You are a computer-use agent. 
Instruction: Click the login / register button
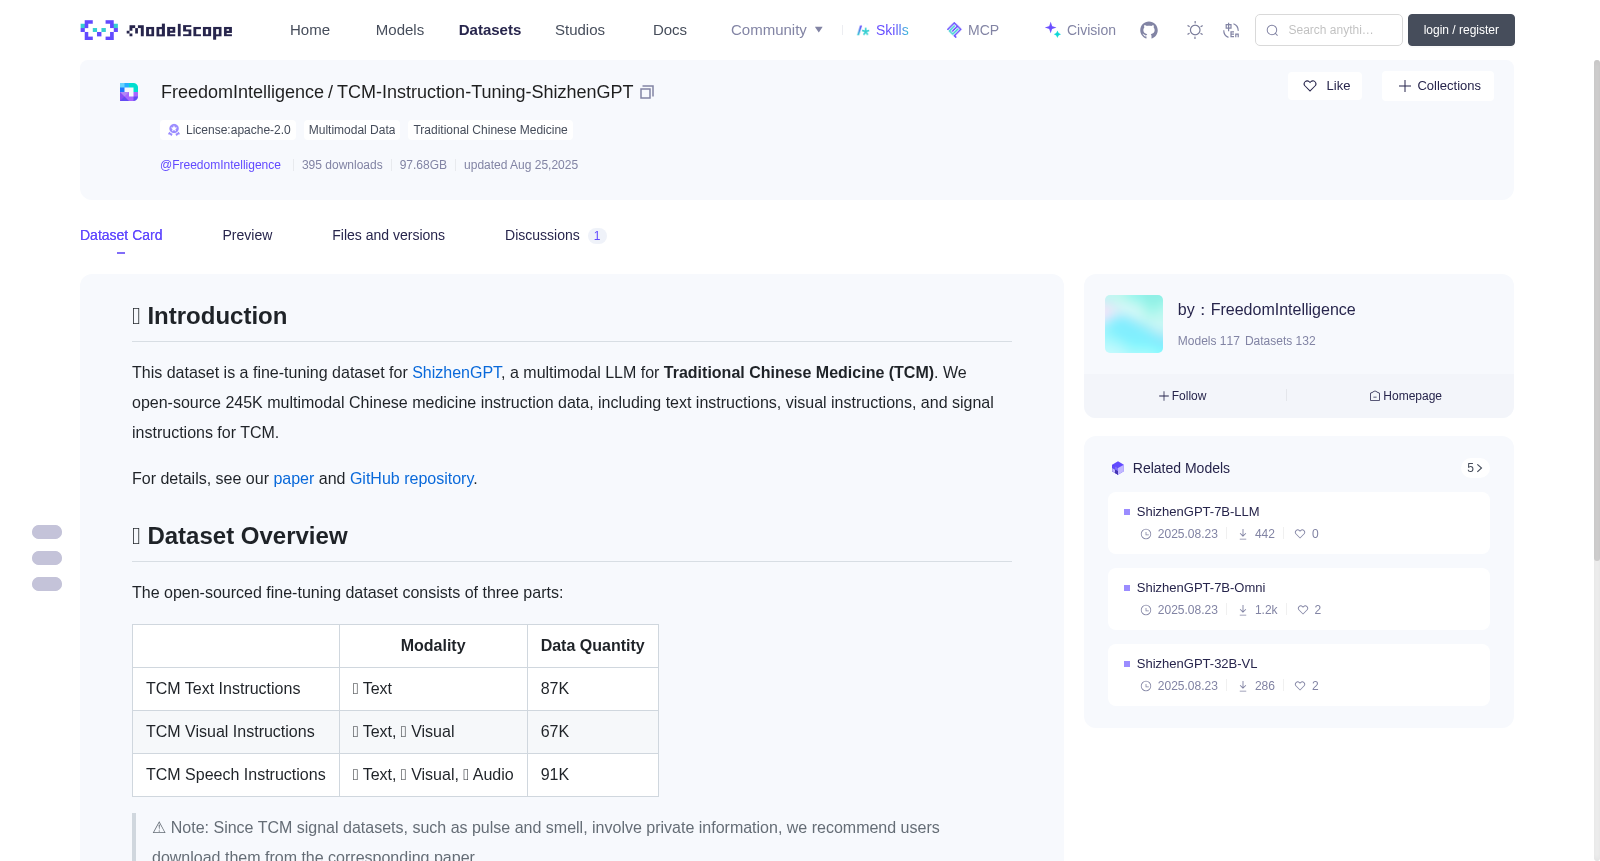(x=1461, y=30)
